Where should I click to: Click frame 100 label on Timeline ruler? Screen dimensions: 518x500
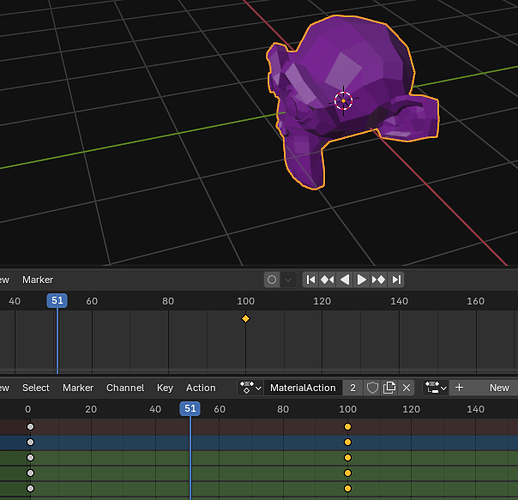coord(246,301)
